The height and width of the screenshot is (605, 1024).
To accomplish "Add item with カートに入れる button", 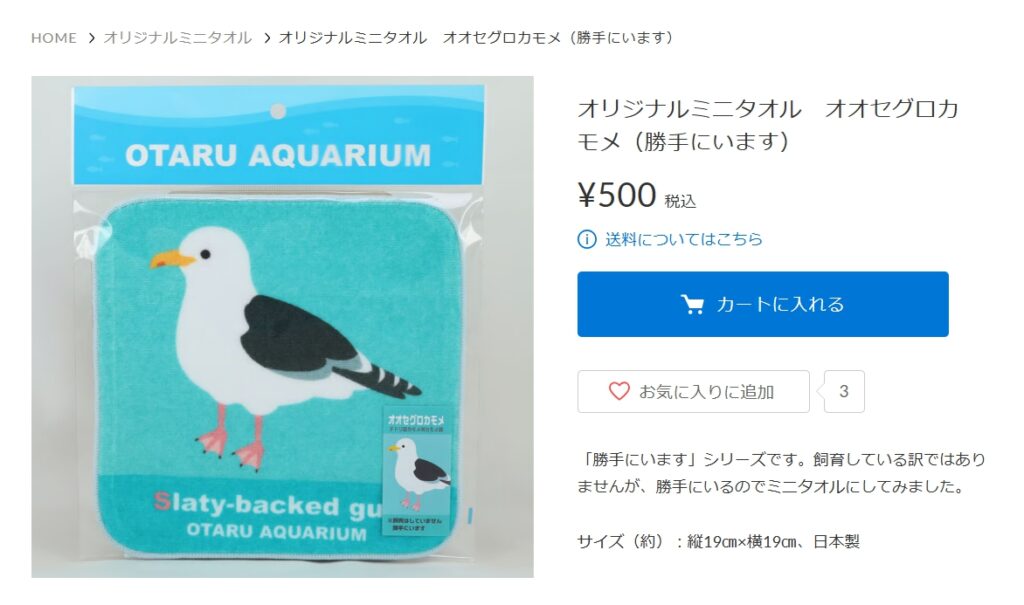I will [763, 304].
